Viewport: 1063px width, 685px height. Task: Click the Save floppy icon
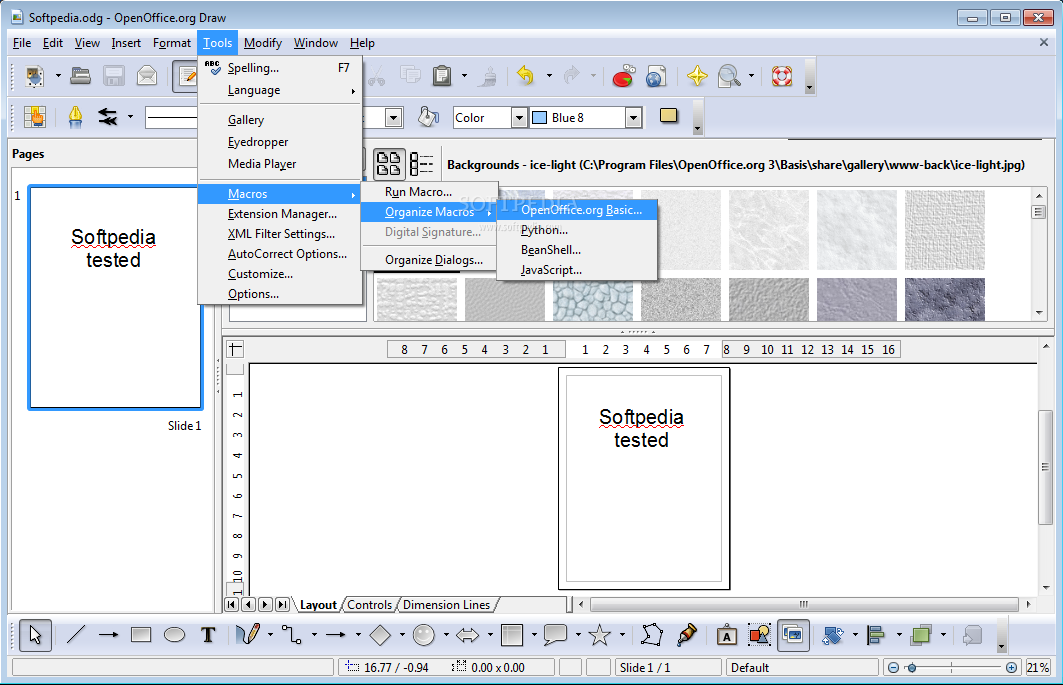(x=113, y=75)
